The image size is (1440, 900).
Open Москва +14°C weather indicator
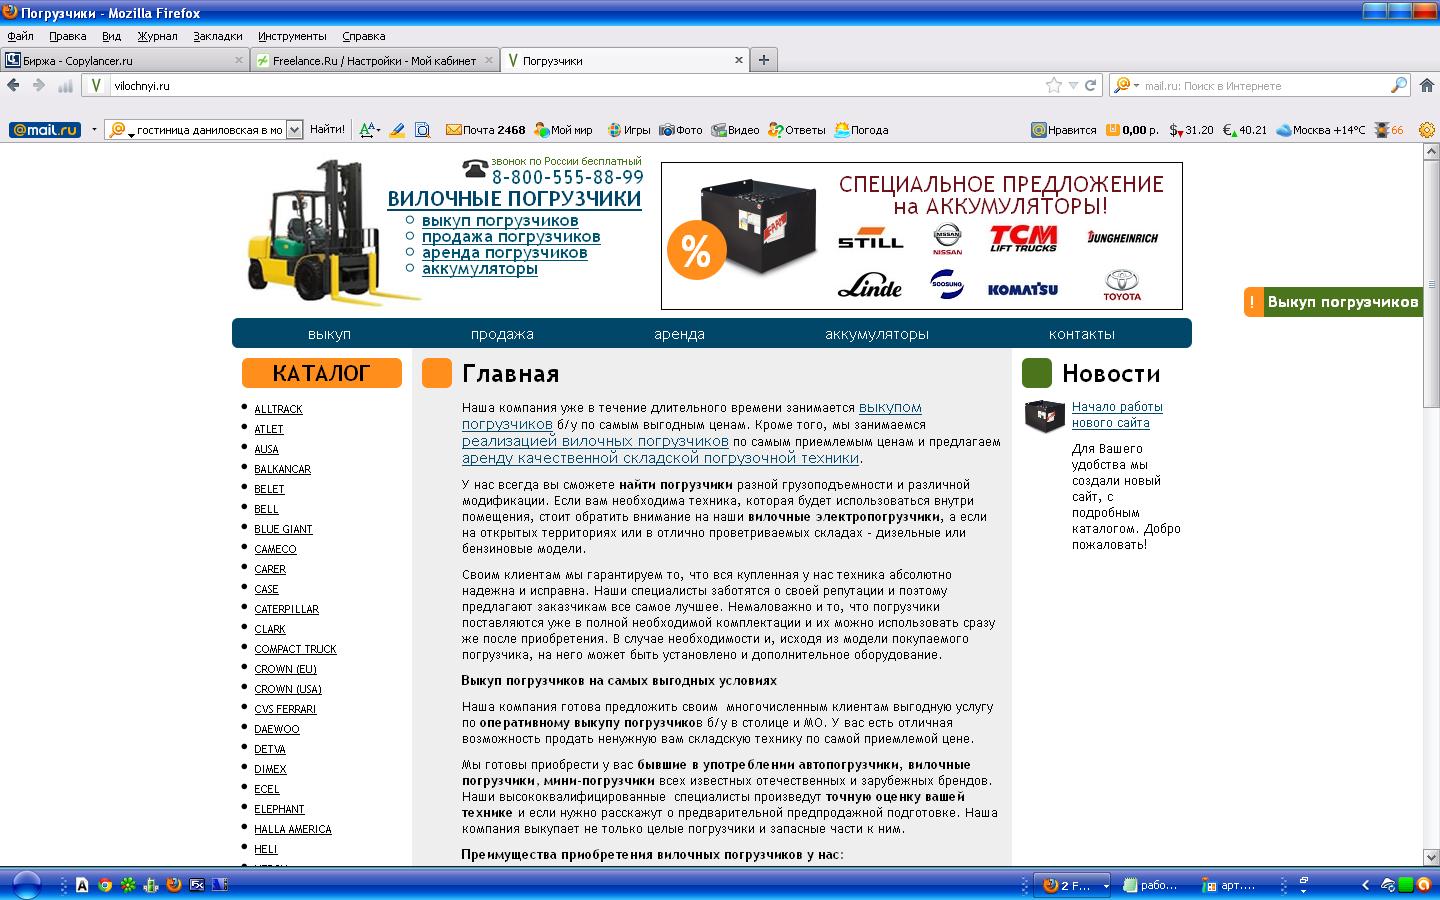[1320, 130]
